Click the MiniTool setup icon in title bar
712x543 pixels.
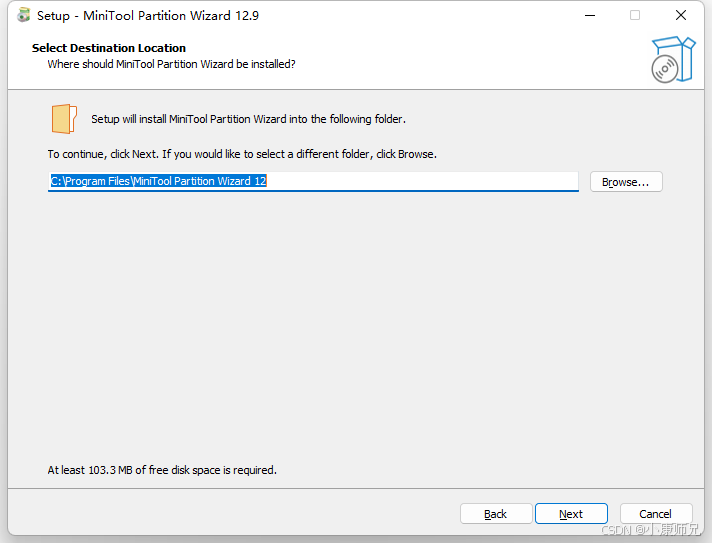(24, 15)
